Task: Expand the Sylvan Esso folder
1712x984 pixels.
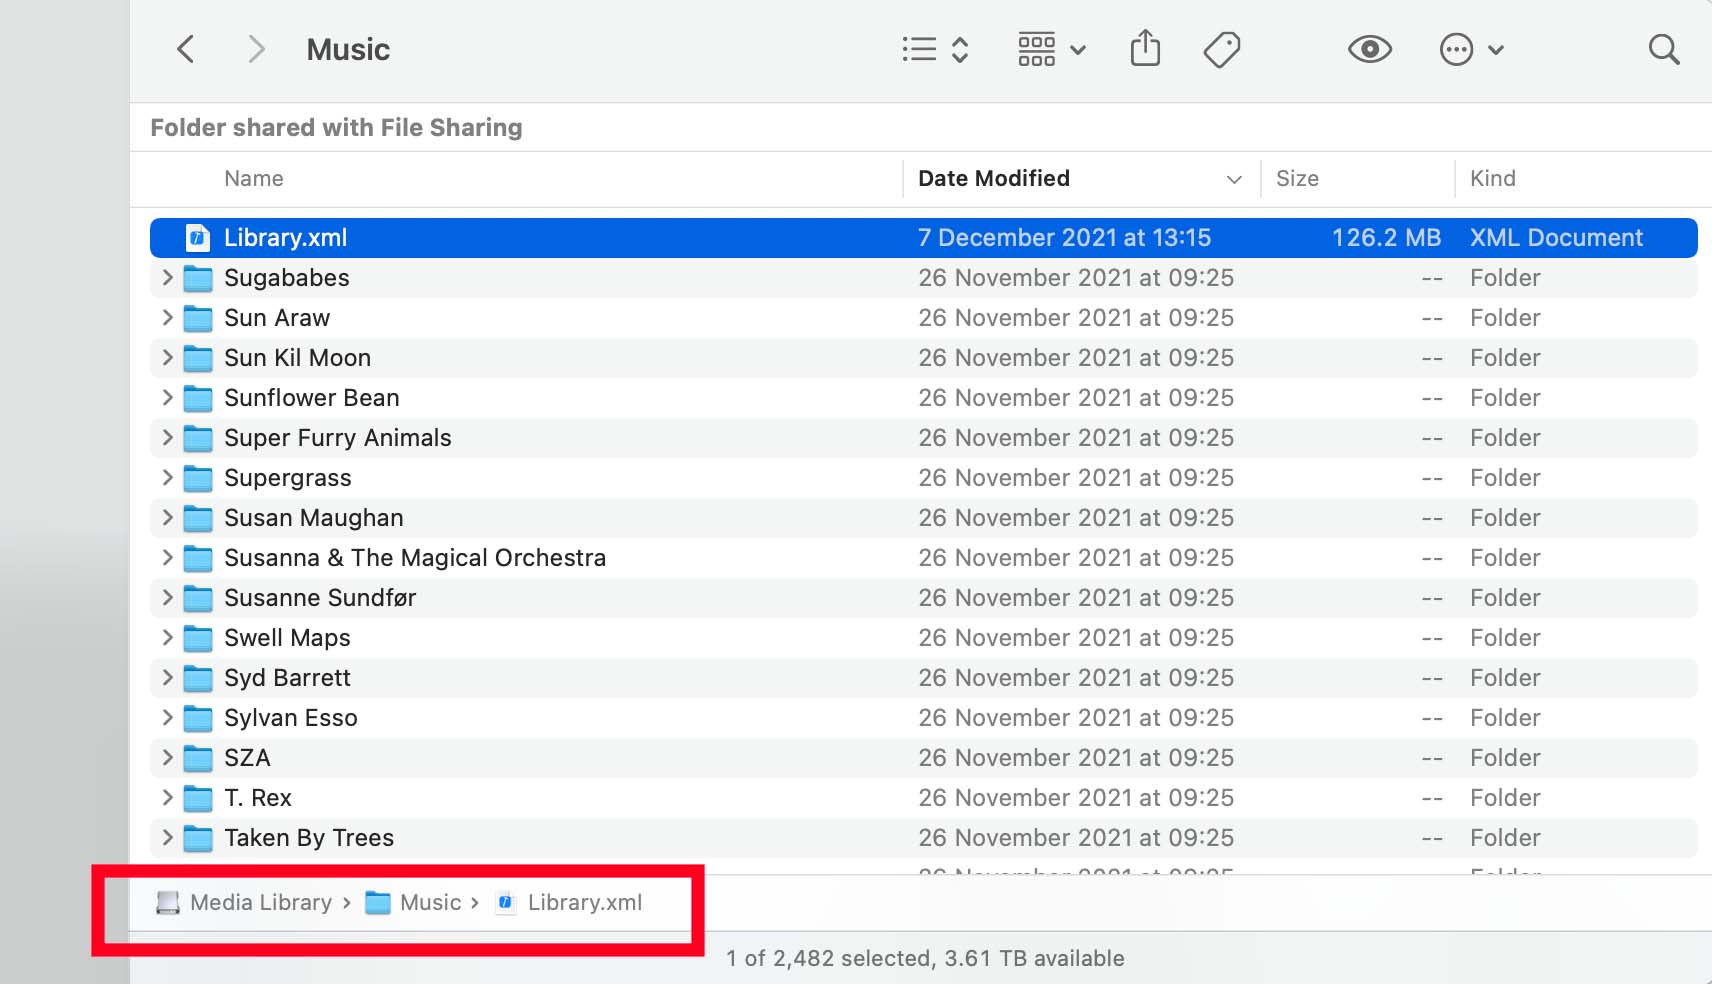Action: point(167,717)
